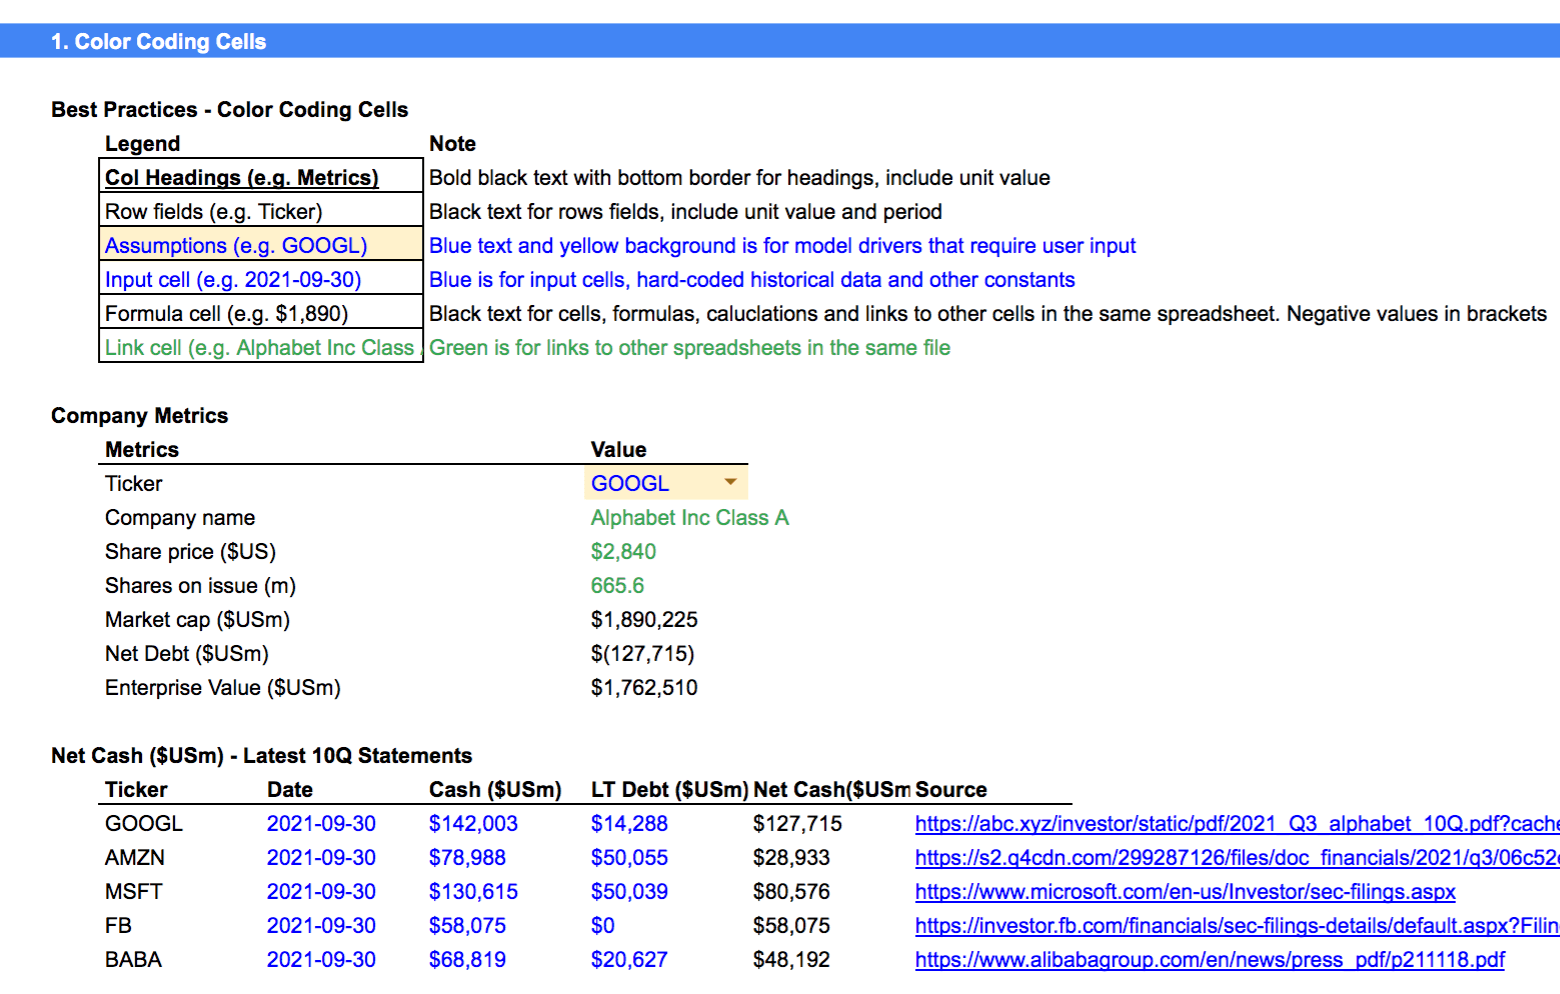
Task: Open the Microsoft sec-filings source link
Action: coord(1185,892)
